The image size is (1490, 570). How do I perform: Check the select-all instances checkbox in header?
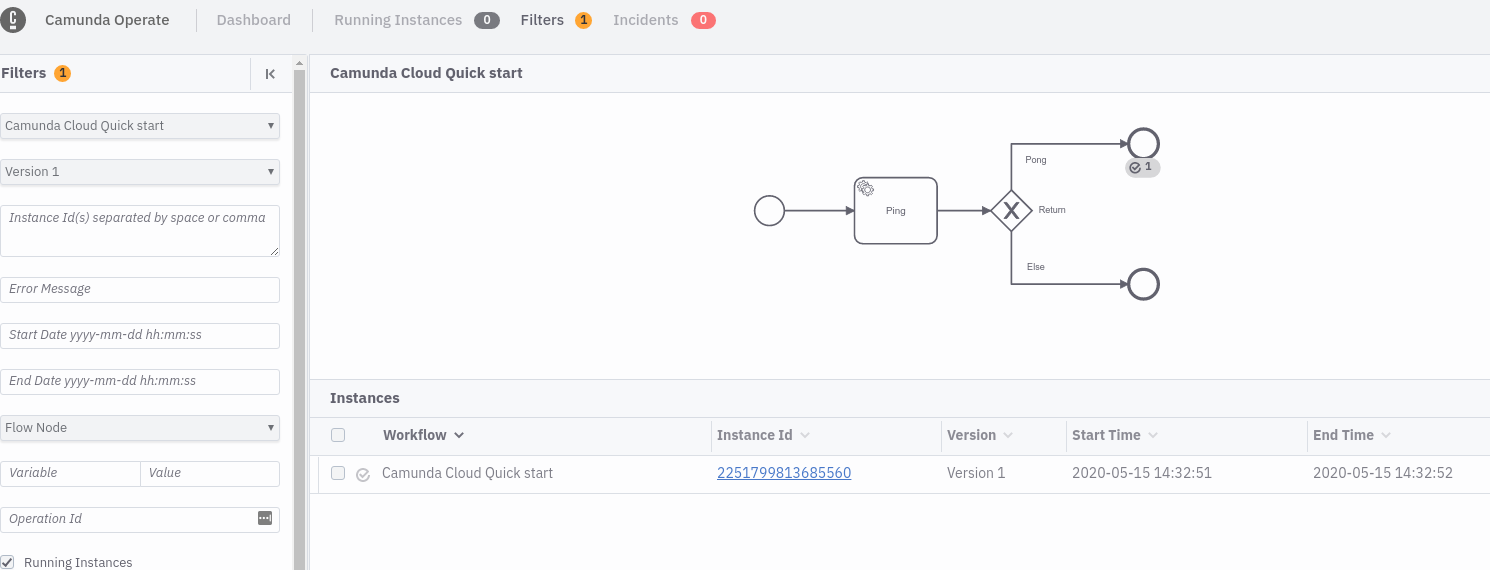click(x=338, y=435)
